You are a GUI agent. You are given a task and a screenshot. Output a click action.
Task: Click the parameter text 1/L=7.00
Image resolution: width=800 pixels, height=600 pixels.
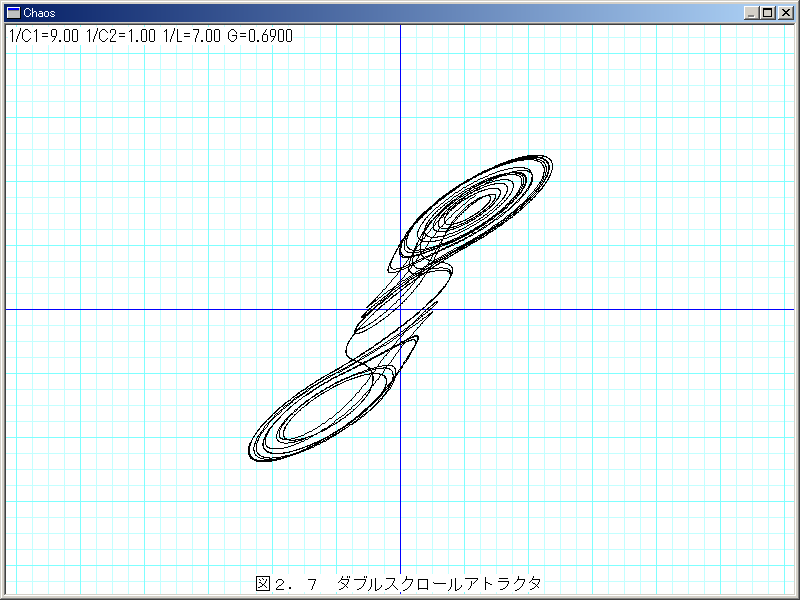(x=192, y=36)
